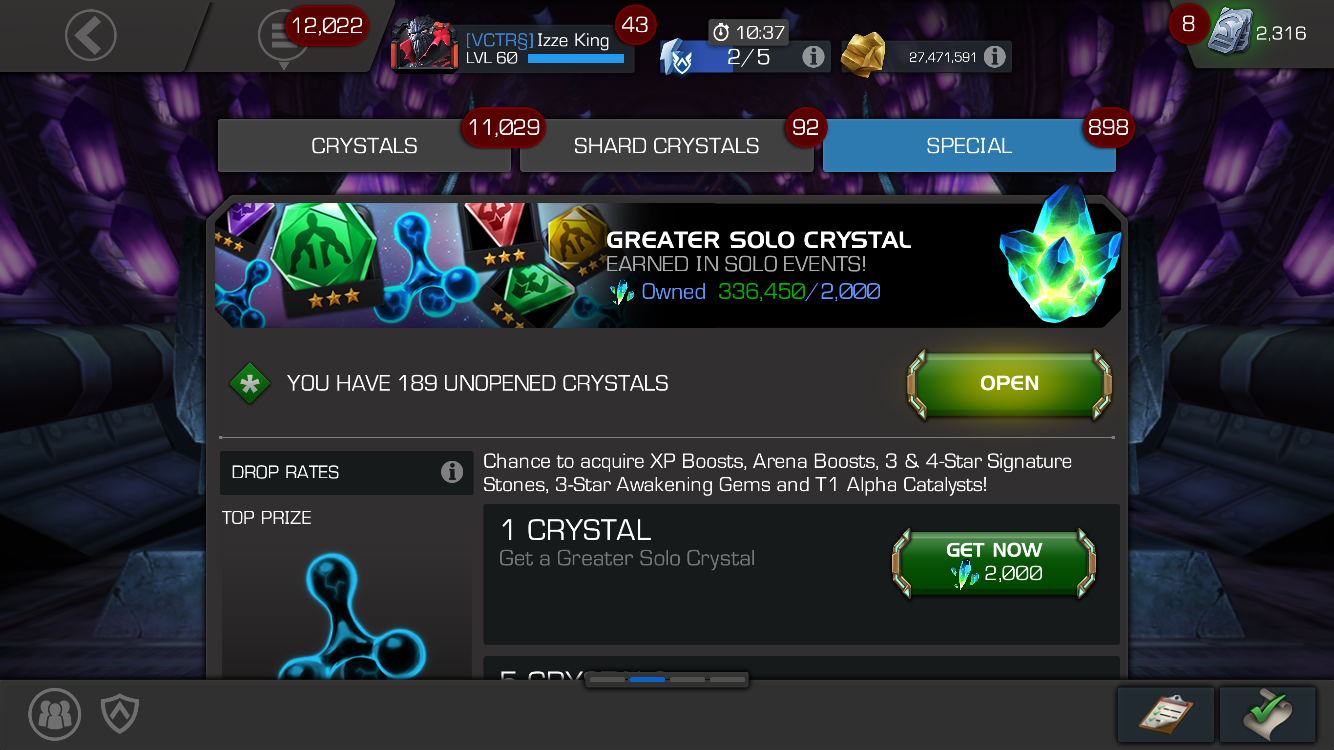Open the unopened crystals with Open button
The width and height of the screenshot is (1334, 750).
[x=1009, y=383]
